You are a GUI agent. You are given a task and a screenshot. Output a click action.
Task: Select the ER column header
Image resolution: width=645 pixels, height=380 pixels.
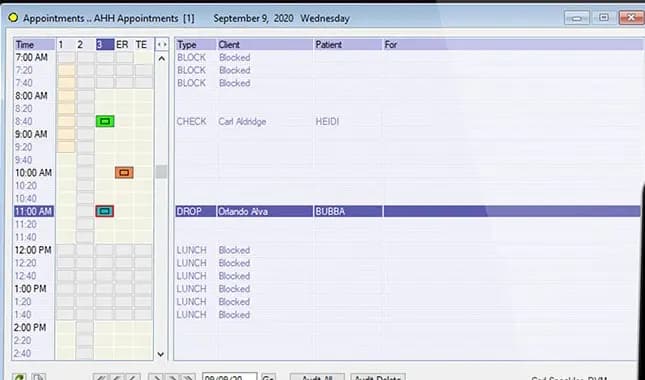click(x=124, y=44)
